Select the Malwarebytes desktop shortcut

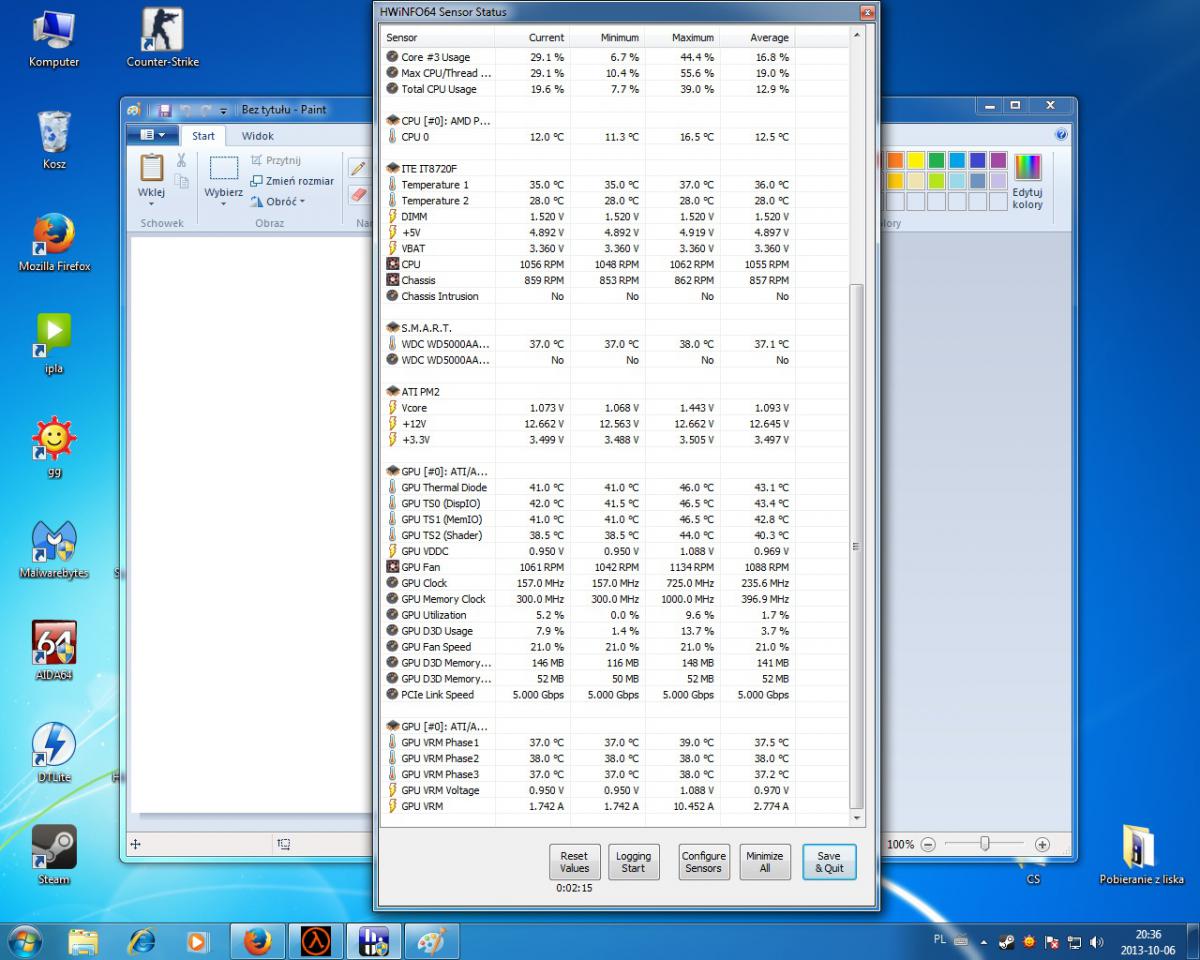[54, 549]
